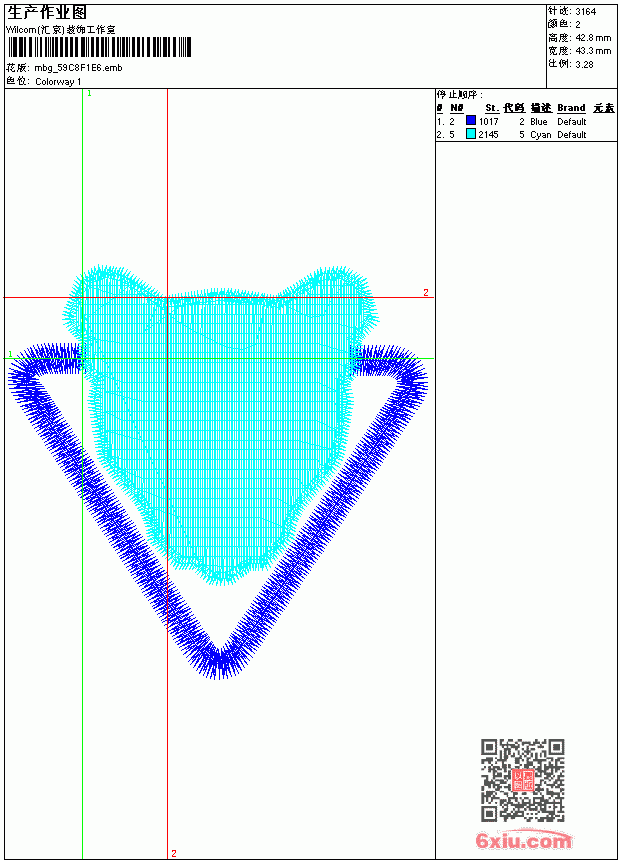Click the stitch count value 3164
Screen dimensions: 620x860
click(x=585, y=12)
